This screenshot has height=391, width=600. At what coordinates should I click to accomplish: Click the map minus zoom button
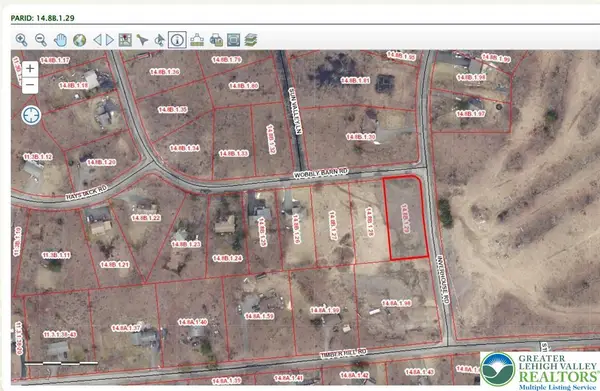coord(30,85)
